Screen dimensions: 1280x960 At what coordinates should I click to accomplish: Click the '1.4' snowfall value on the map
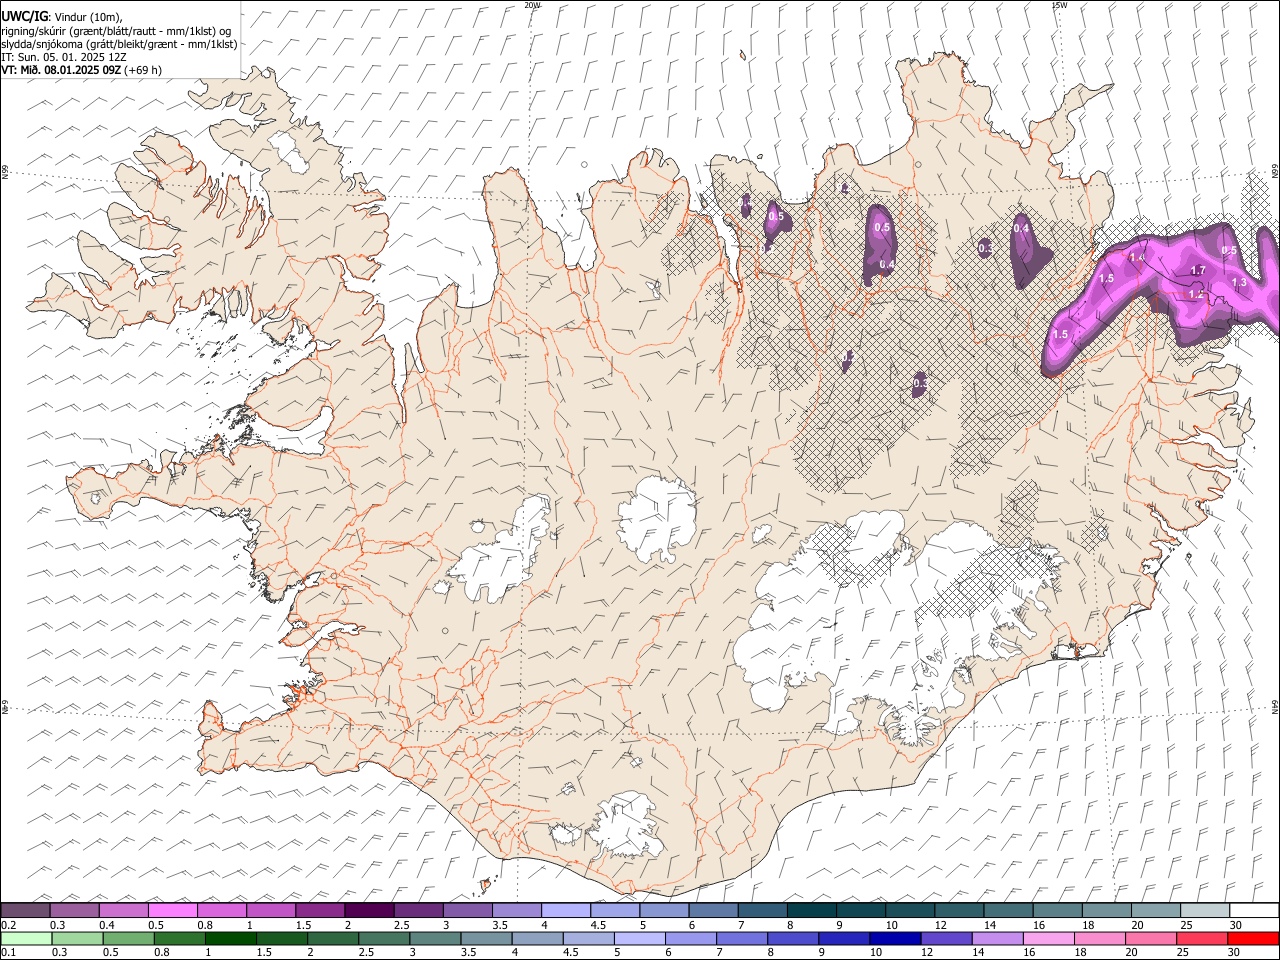1137,257
